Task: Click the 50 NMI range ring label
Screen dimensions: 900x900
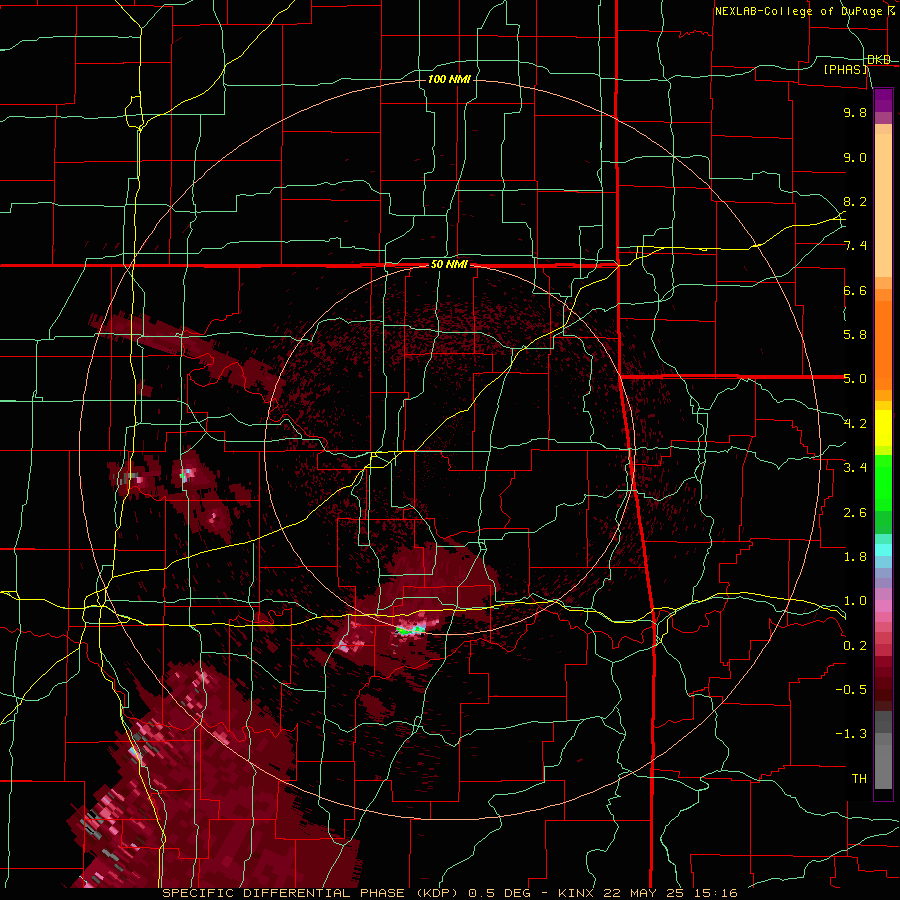Action: click(x=449, y=265)
